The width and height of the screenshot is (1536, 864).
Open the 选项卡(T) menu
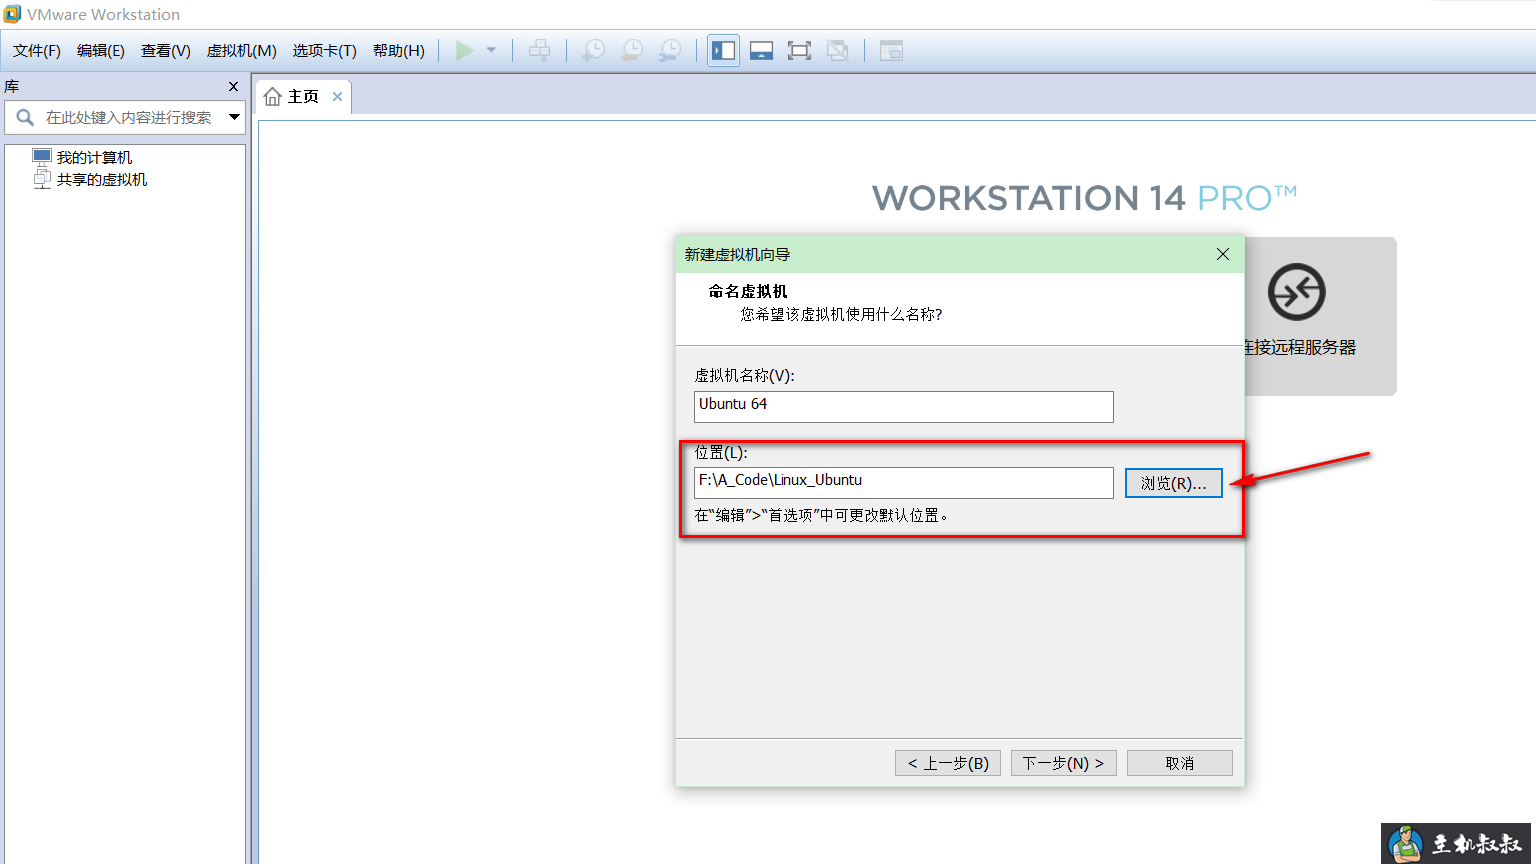325,51
